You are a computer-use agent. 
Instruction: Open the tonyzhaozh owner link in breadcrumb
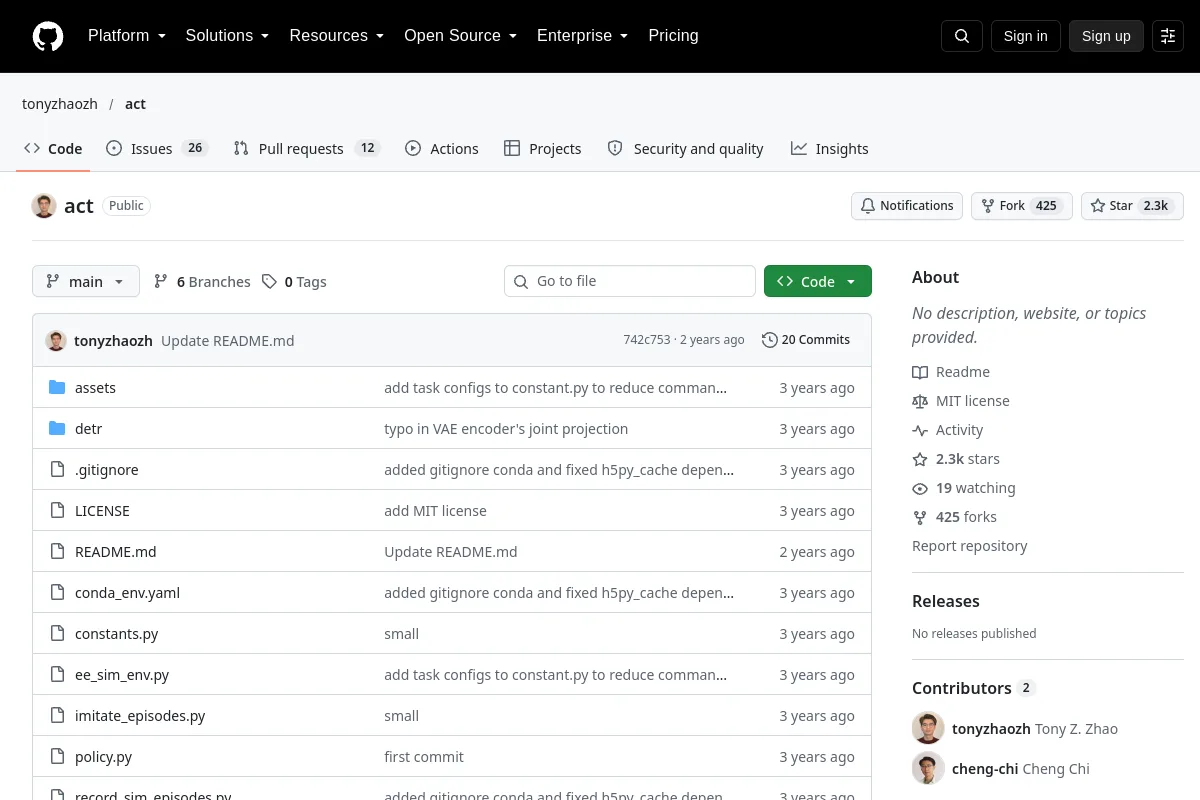[60, 104]
